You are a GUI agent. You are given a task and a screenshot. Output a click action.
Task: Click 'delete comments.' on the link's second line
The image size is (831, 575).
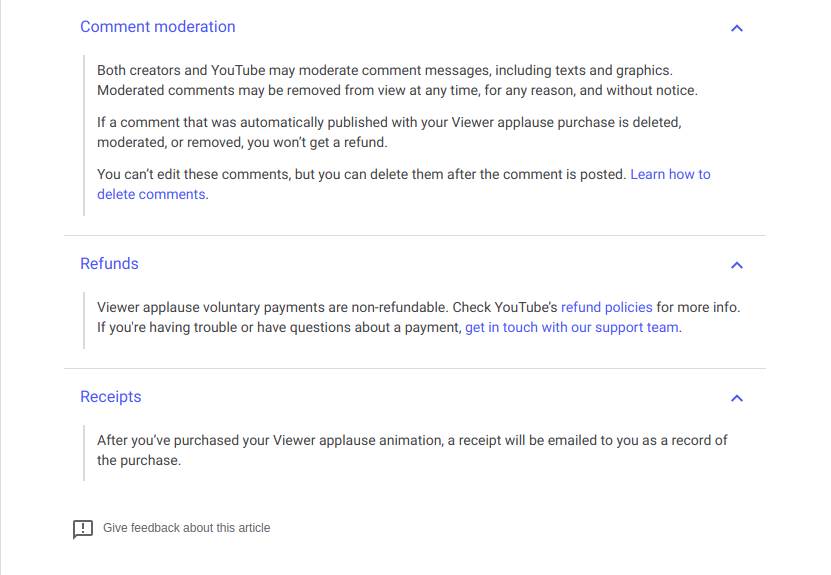(x=151, y=194)
